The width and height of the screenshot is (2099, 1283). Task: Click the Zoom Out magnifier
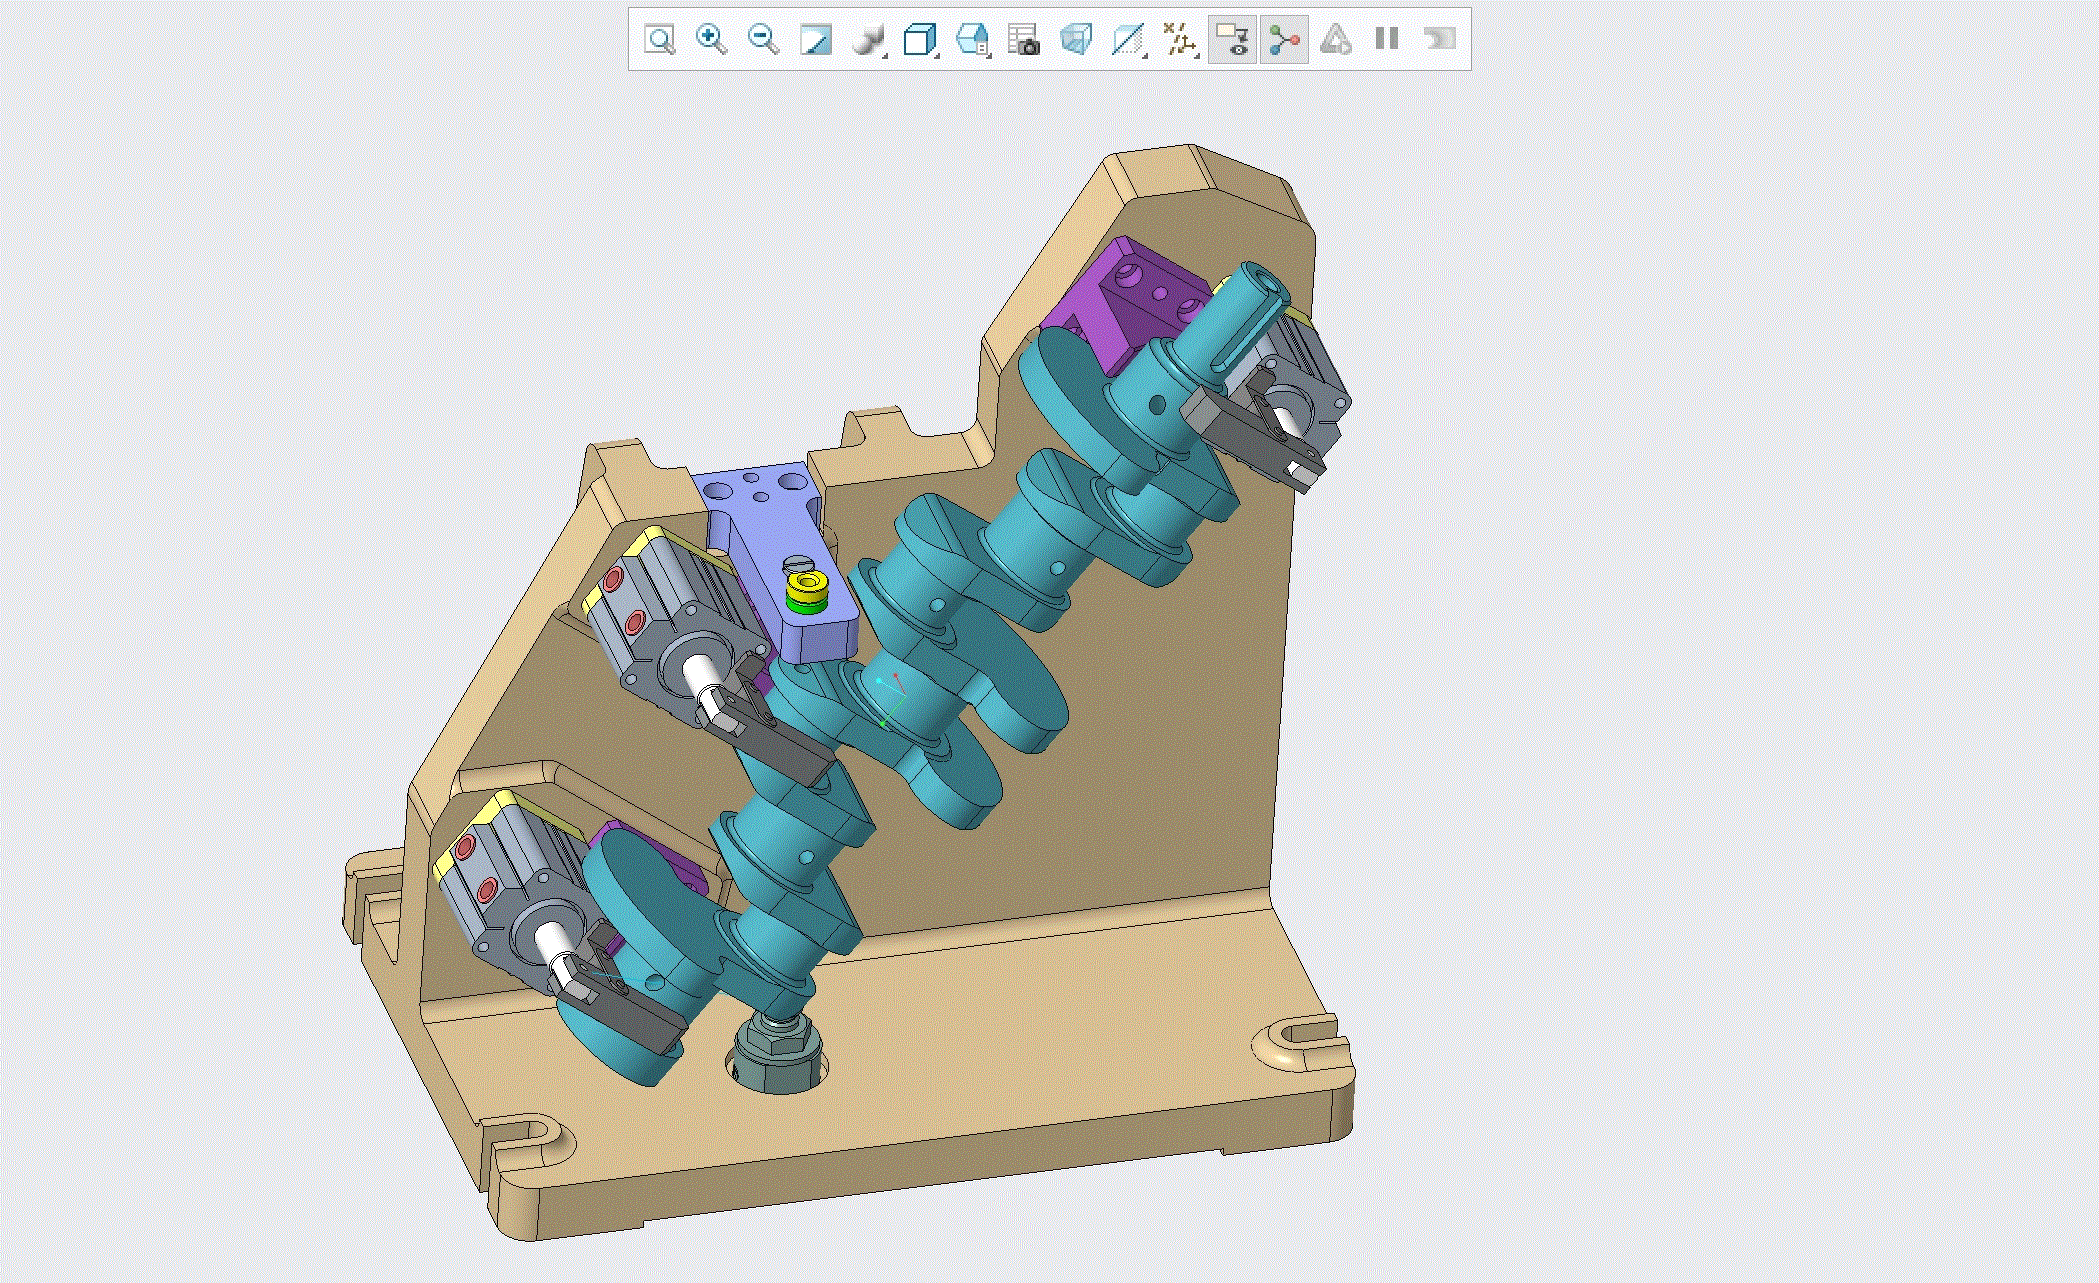point(763,40)
